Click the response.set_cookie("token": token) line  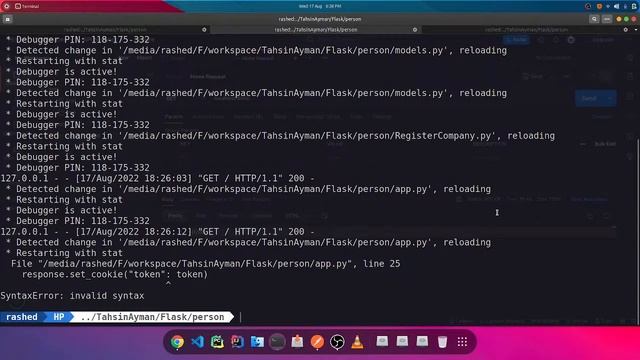(x=115, y=274)
